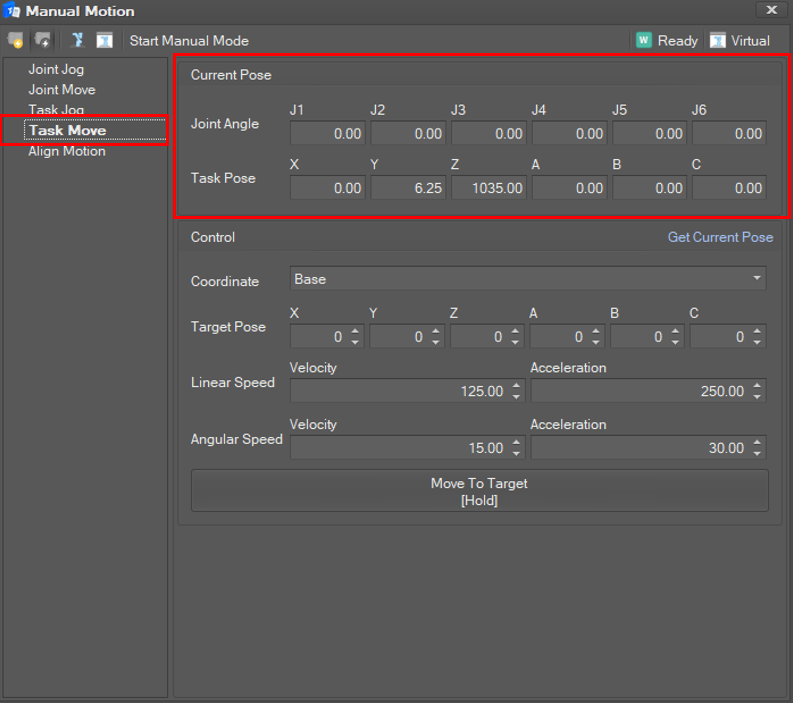Open the Align Motion page
The image size is (793, 703).
(x=66, y=151)
